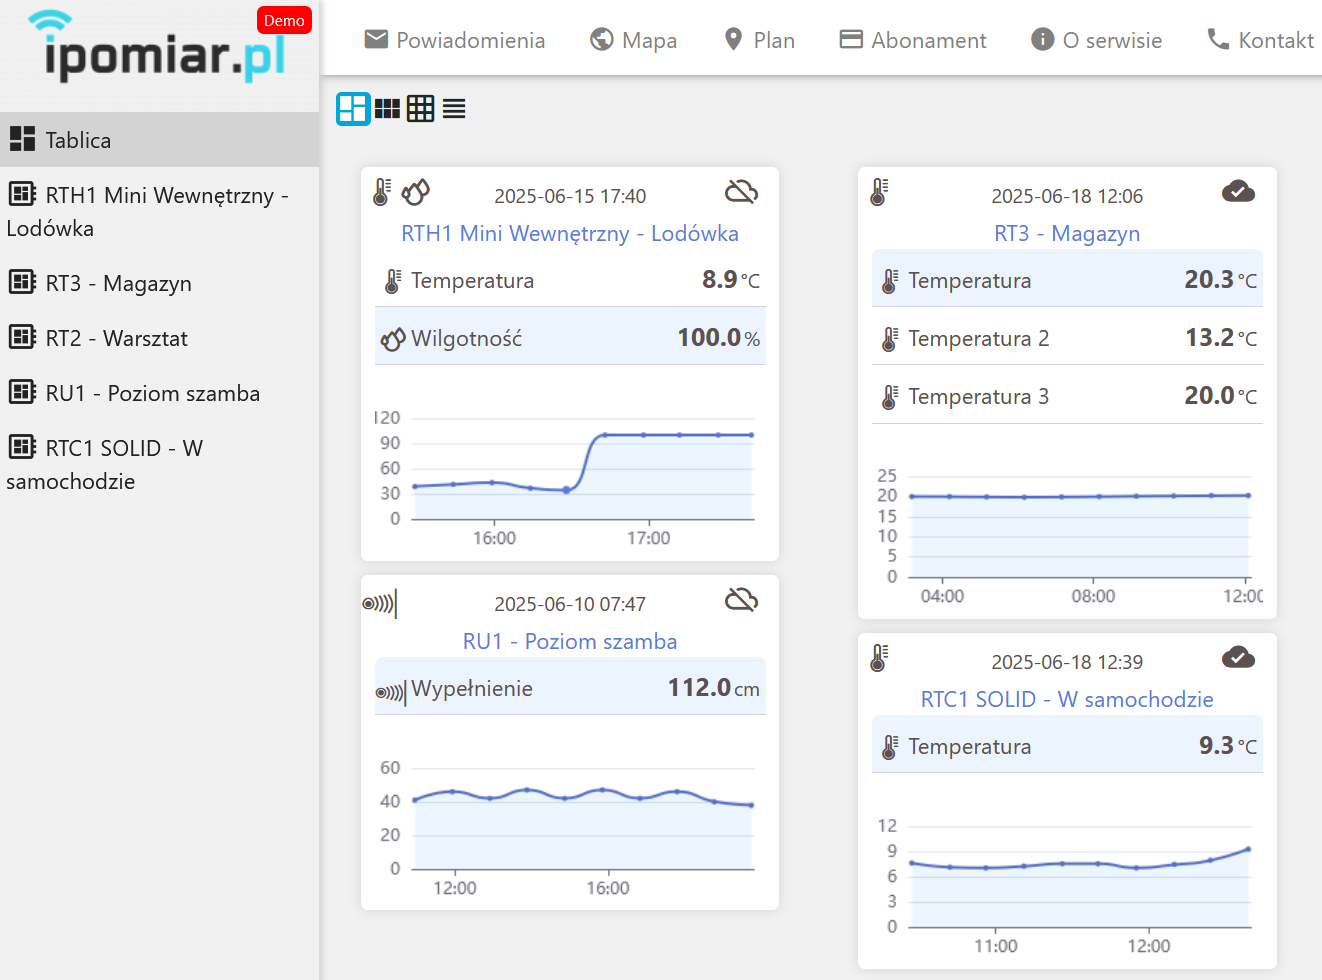The image size is (1322, 980).
Task: Select the Temperatura 2 row in RT3 card
Action: [1066, 338]
